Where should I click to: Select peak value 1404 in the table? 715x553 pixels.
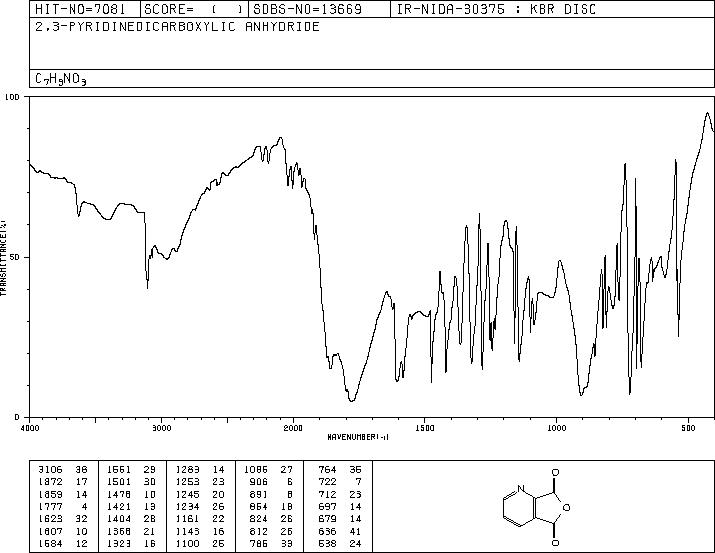coord(119,519)
